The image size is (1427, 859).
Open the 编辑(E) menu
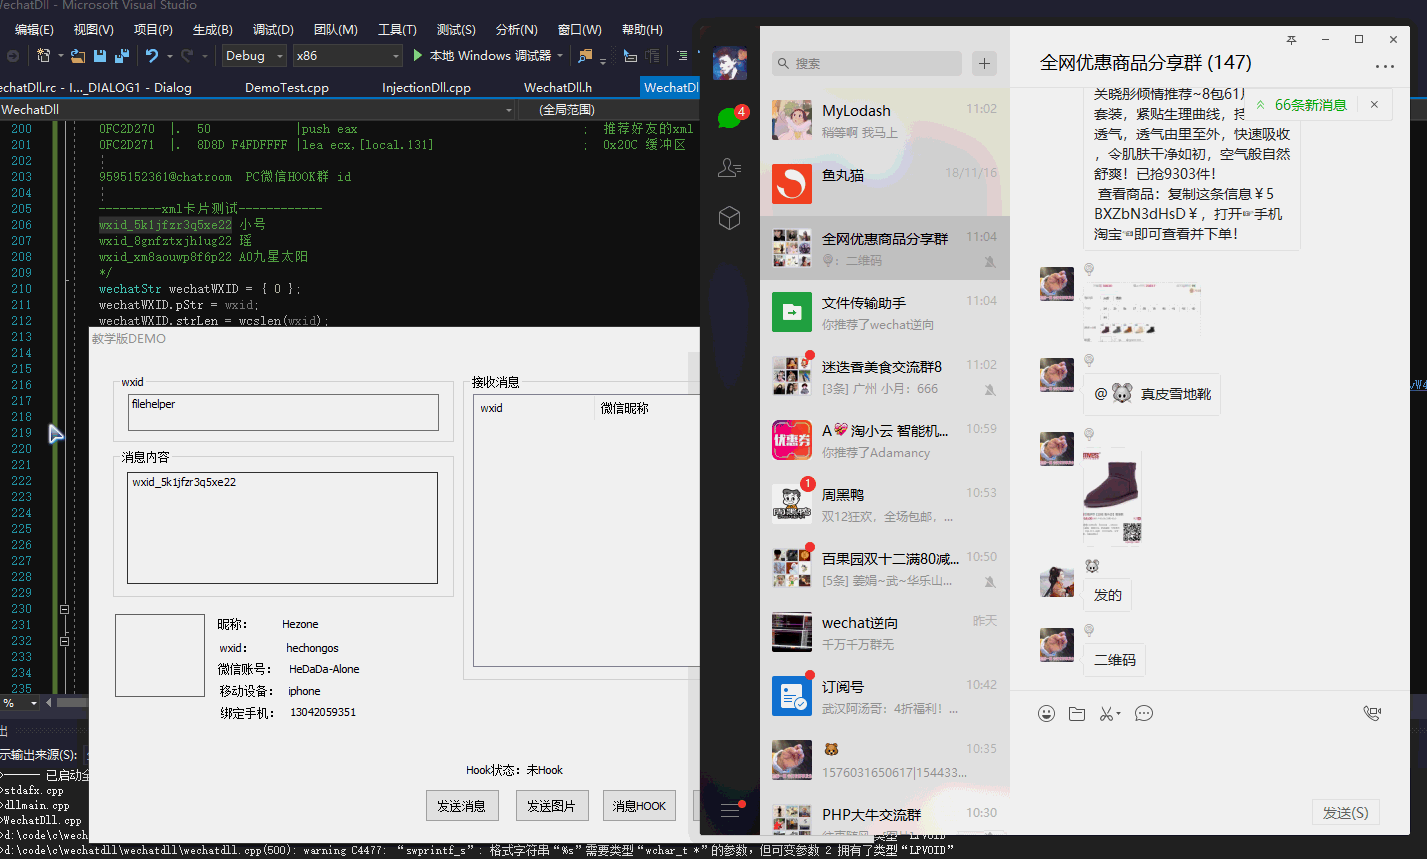pyautogui.click(x=34, y=29)
